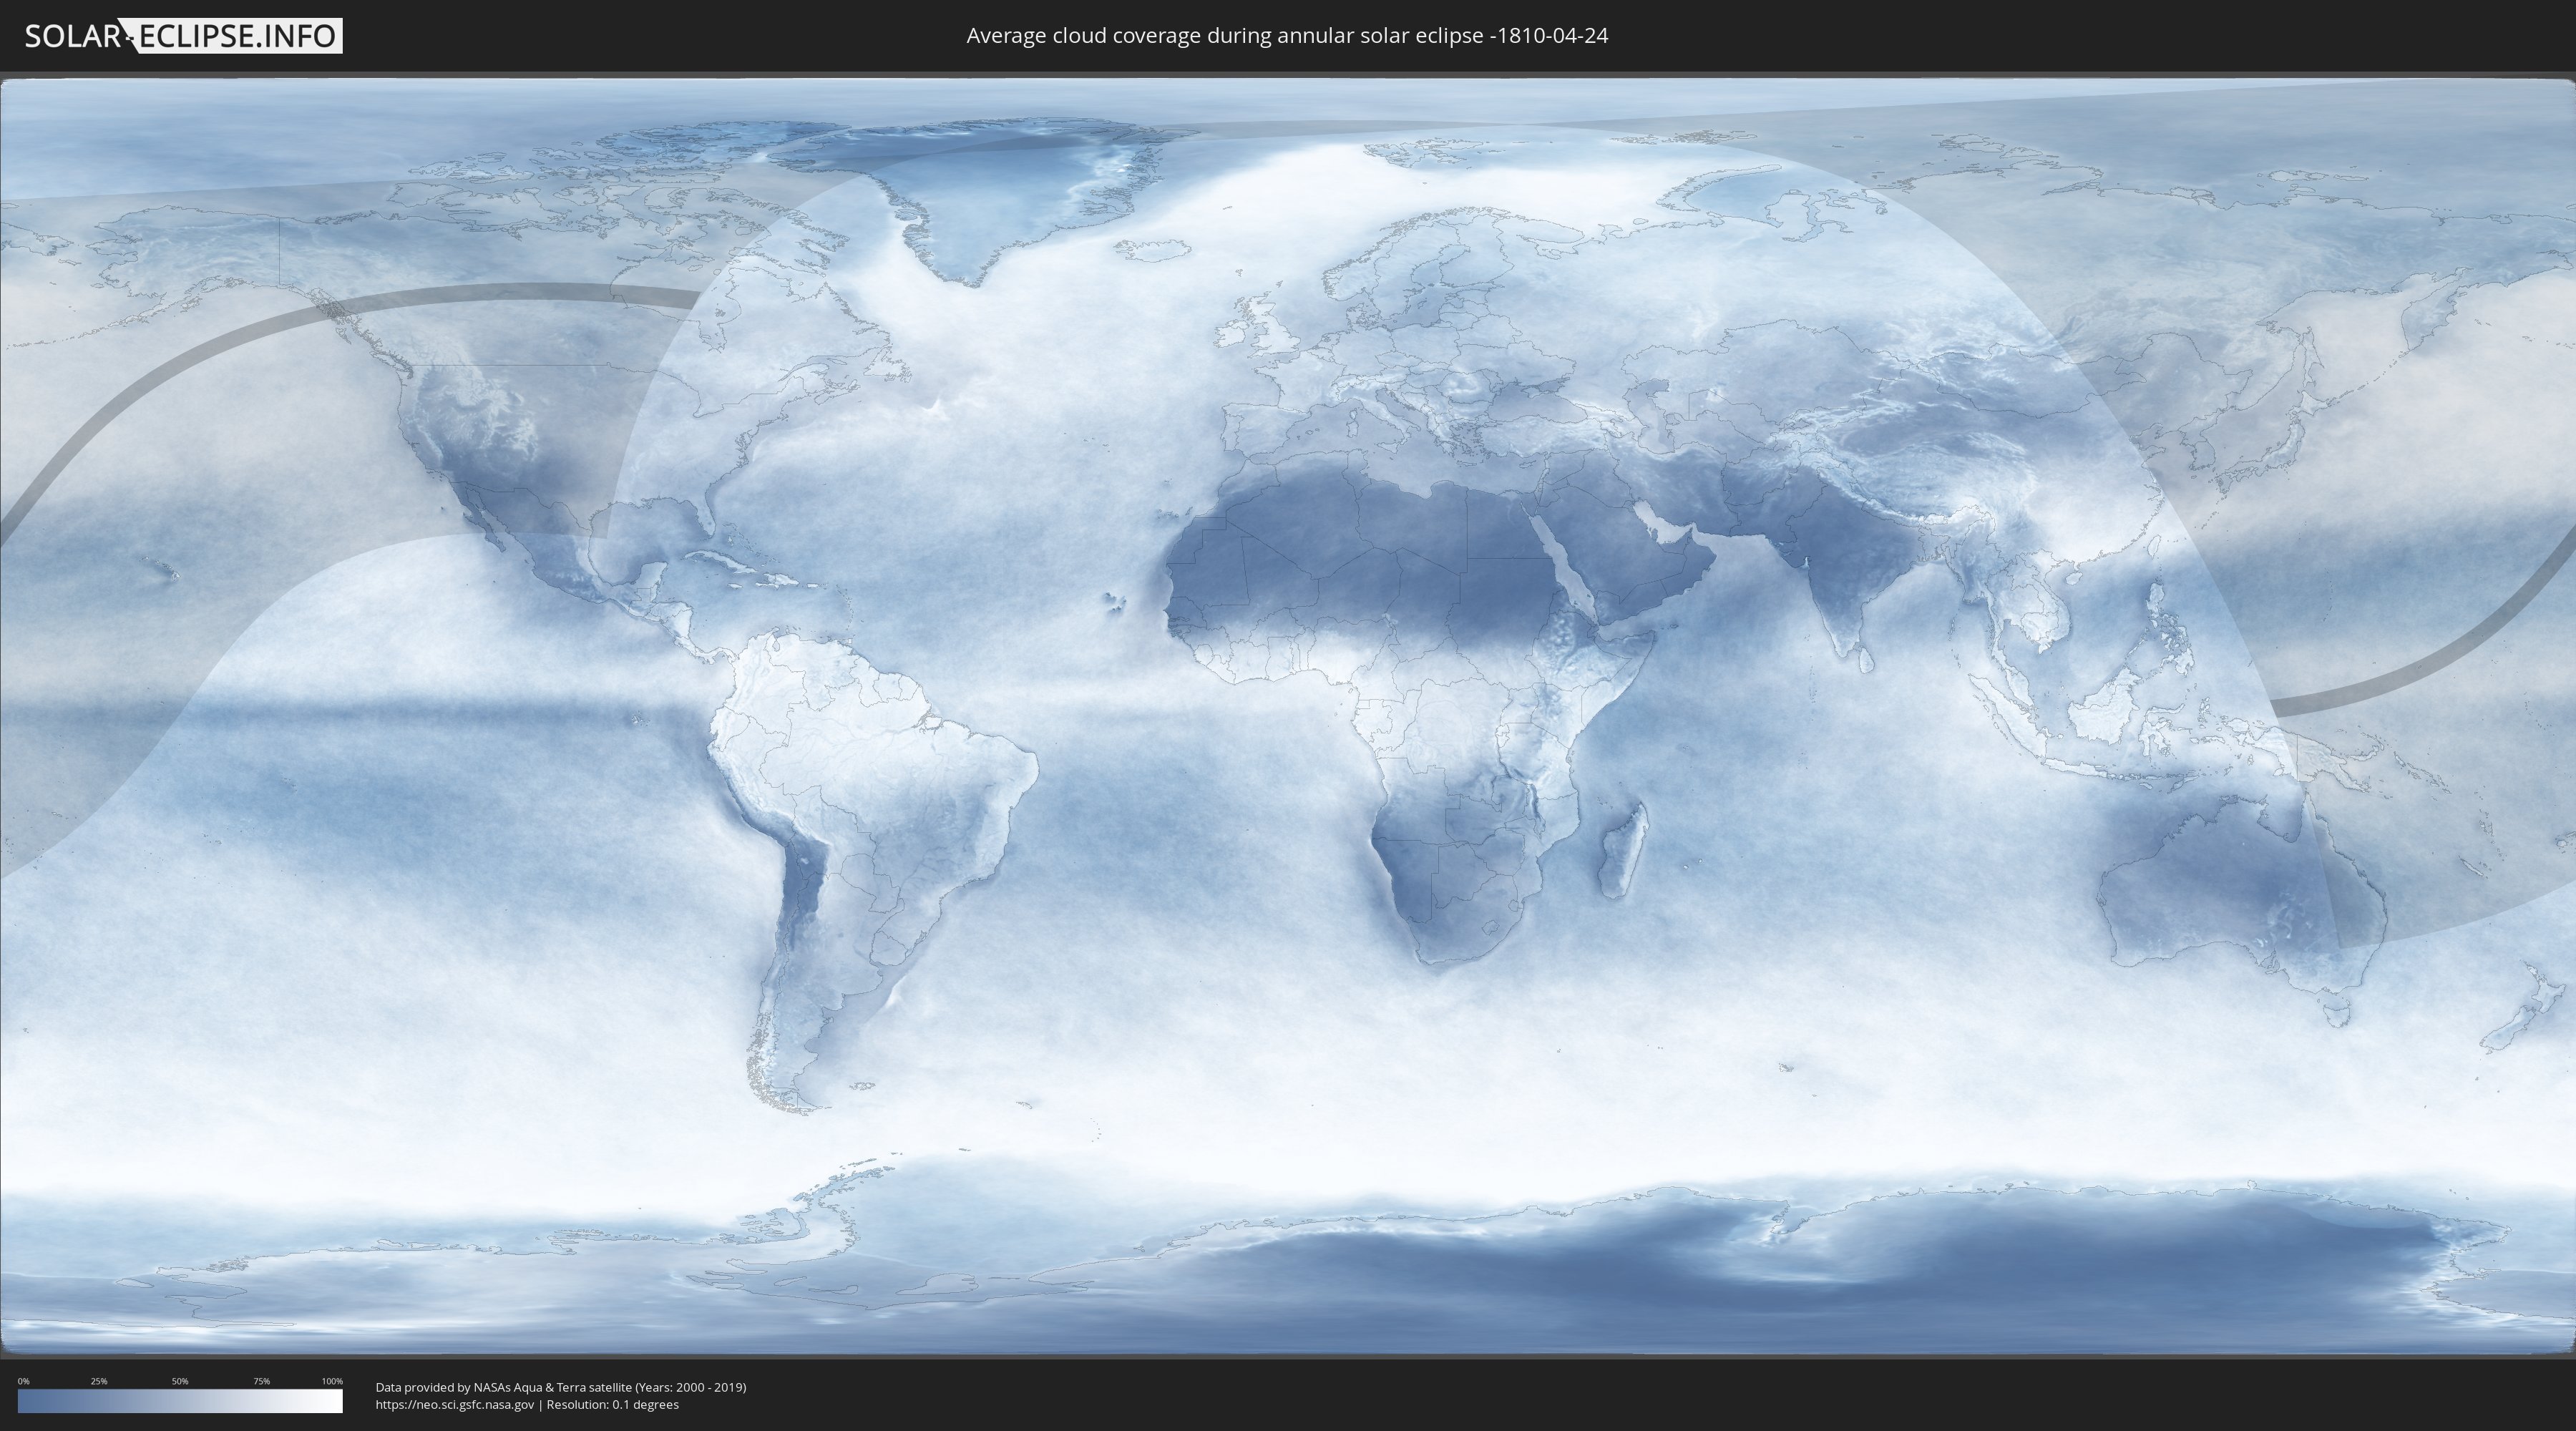The height and width of the screenshot is (1431, 2576).
Task: Click the SOLAR-ECLIPSE.INFO logo
Action: click(x=182, y=36)
